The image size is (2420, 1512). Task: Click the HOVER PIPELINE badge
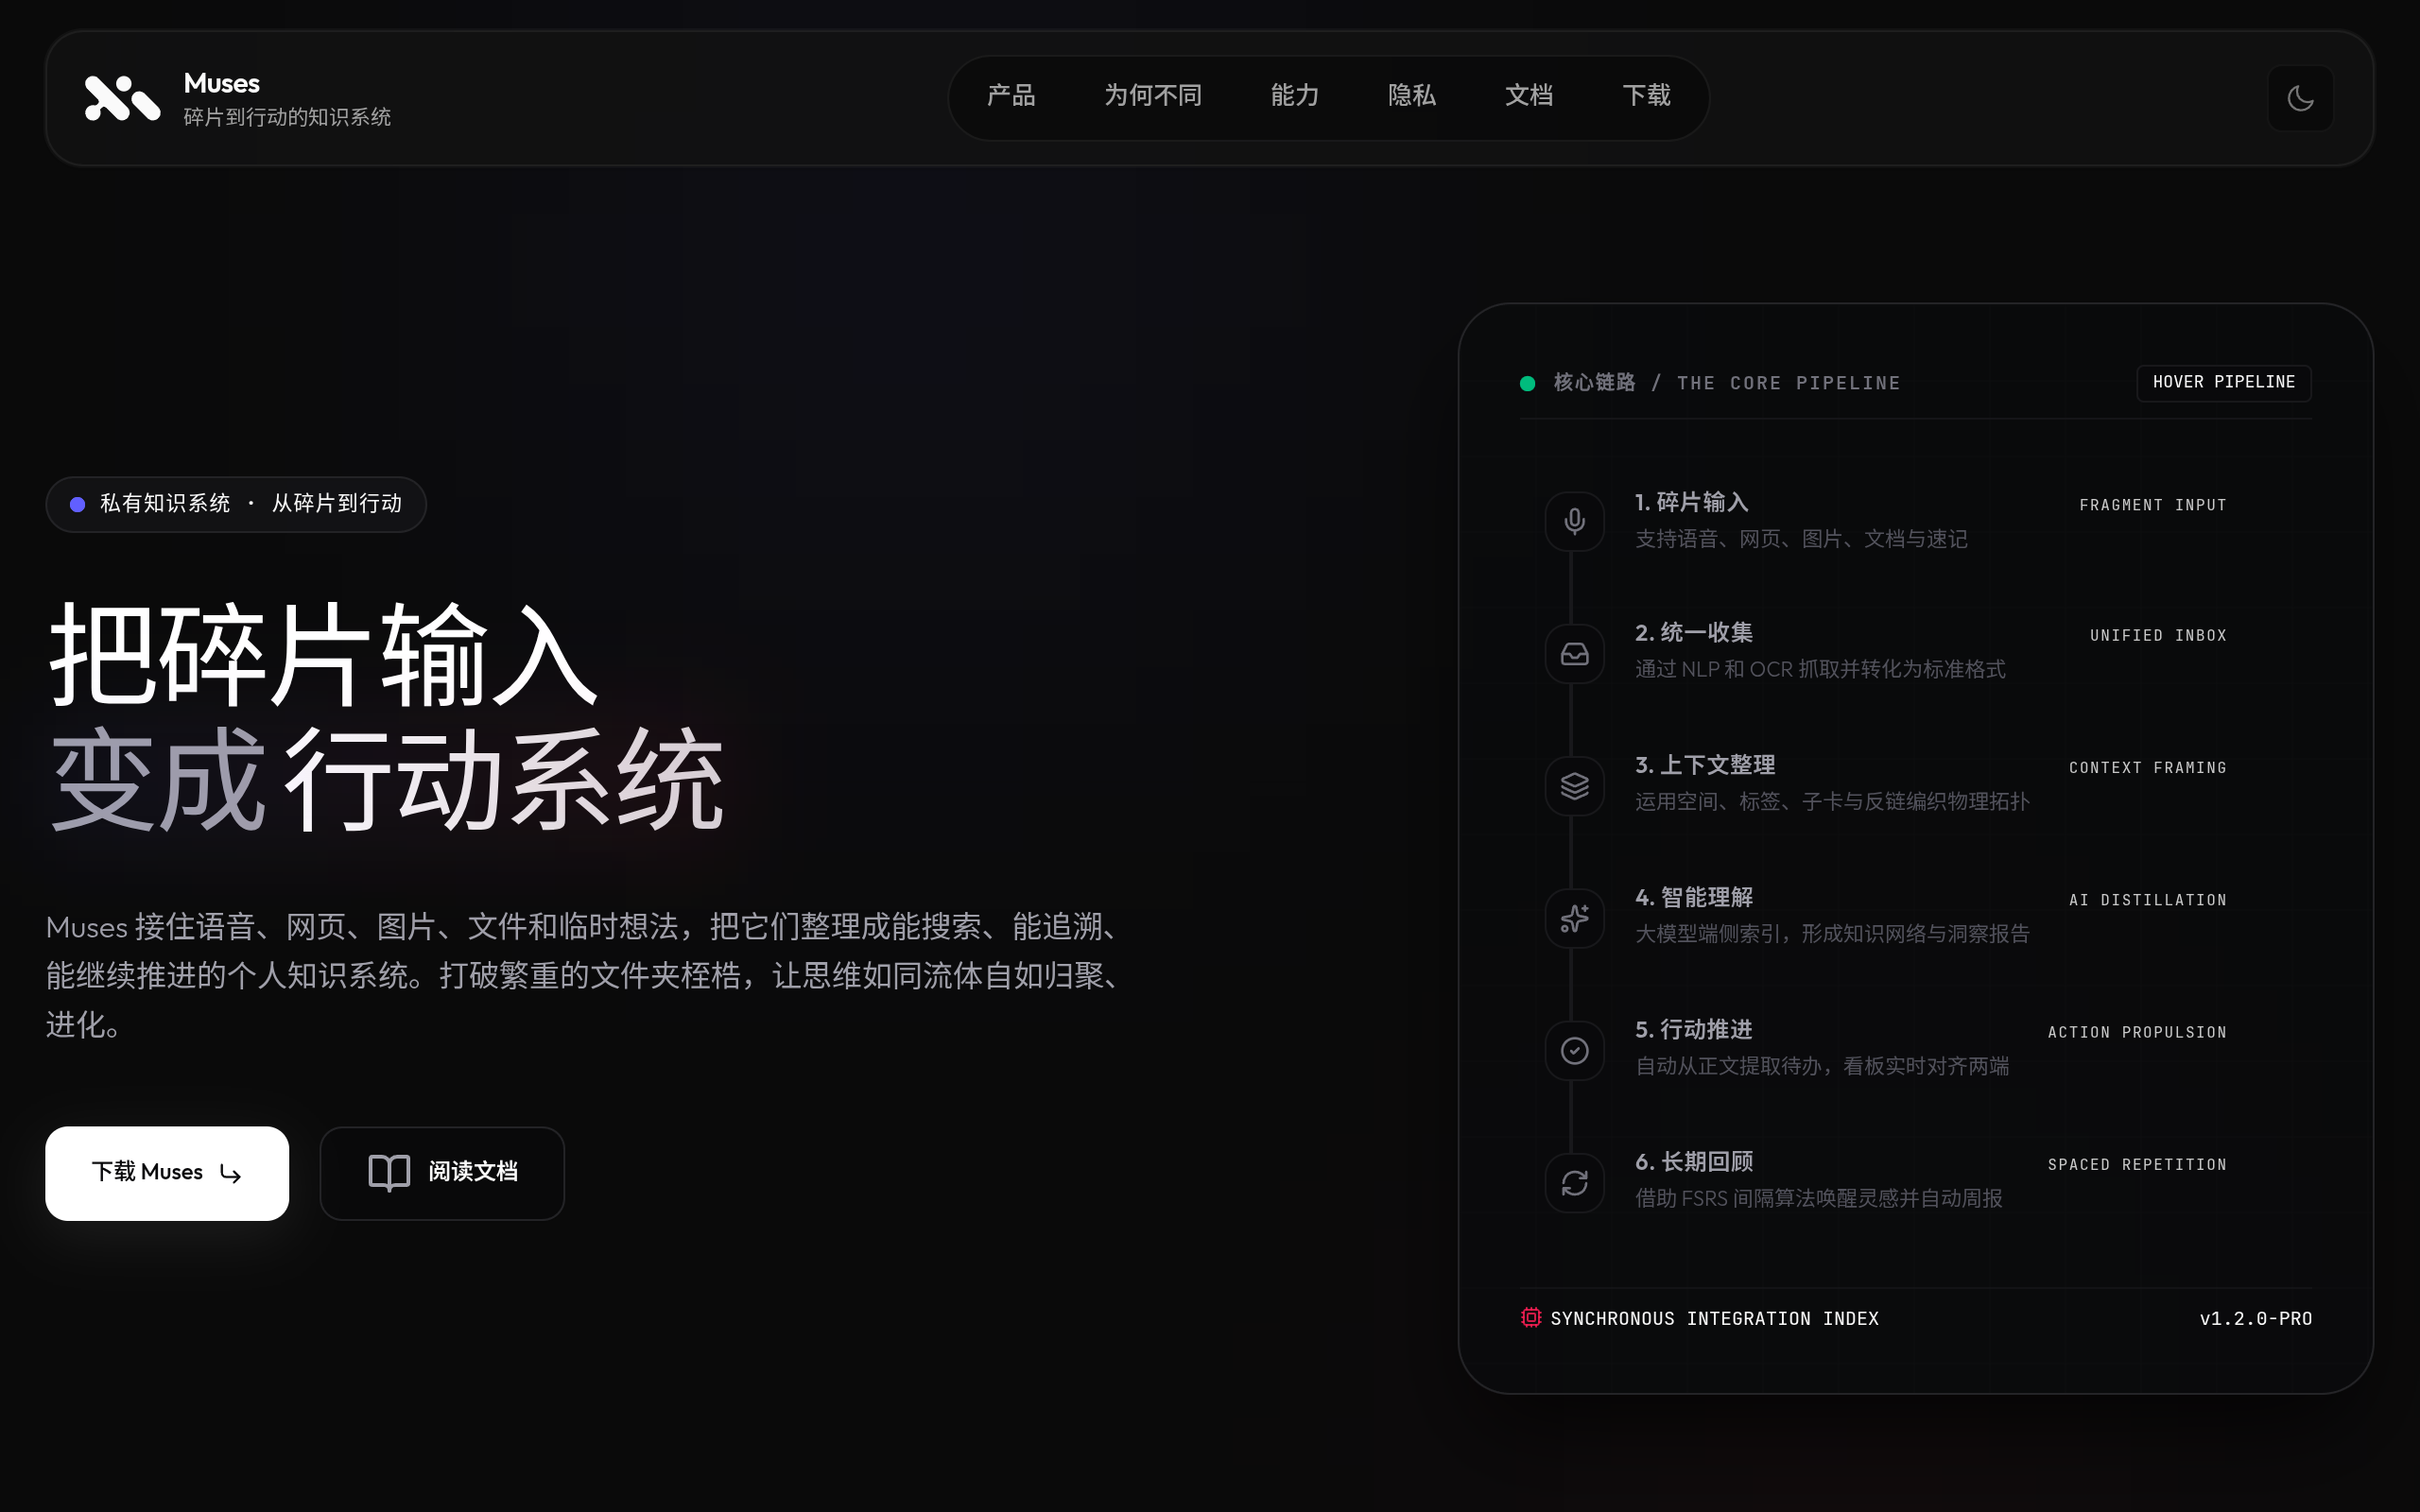pyautogui.click(x=2223, y=383)
